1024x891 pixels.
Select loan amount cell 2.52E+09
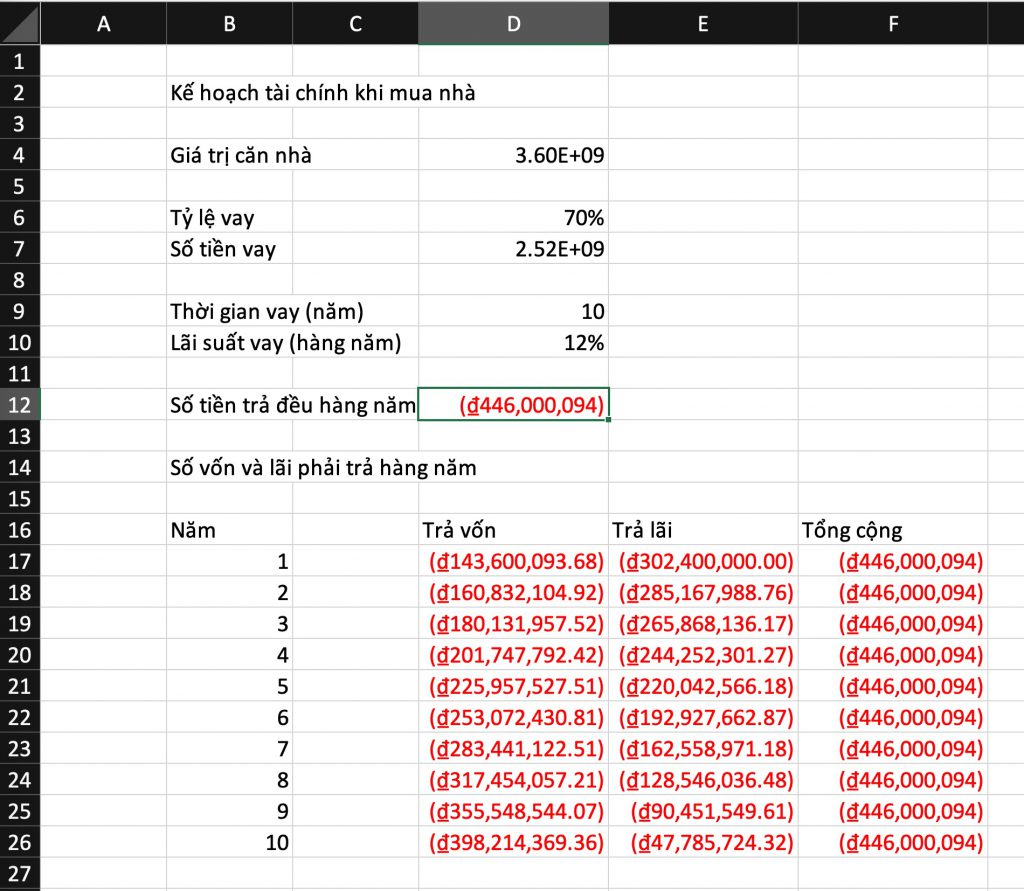513,248
